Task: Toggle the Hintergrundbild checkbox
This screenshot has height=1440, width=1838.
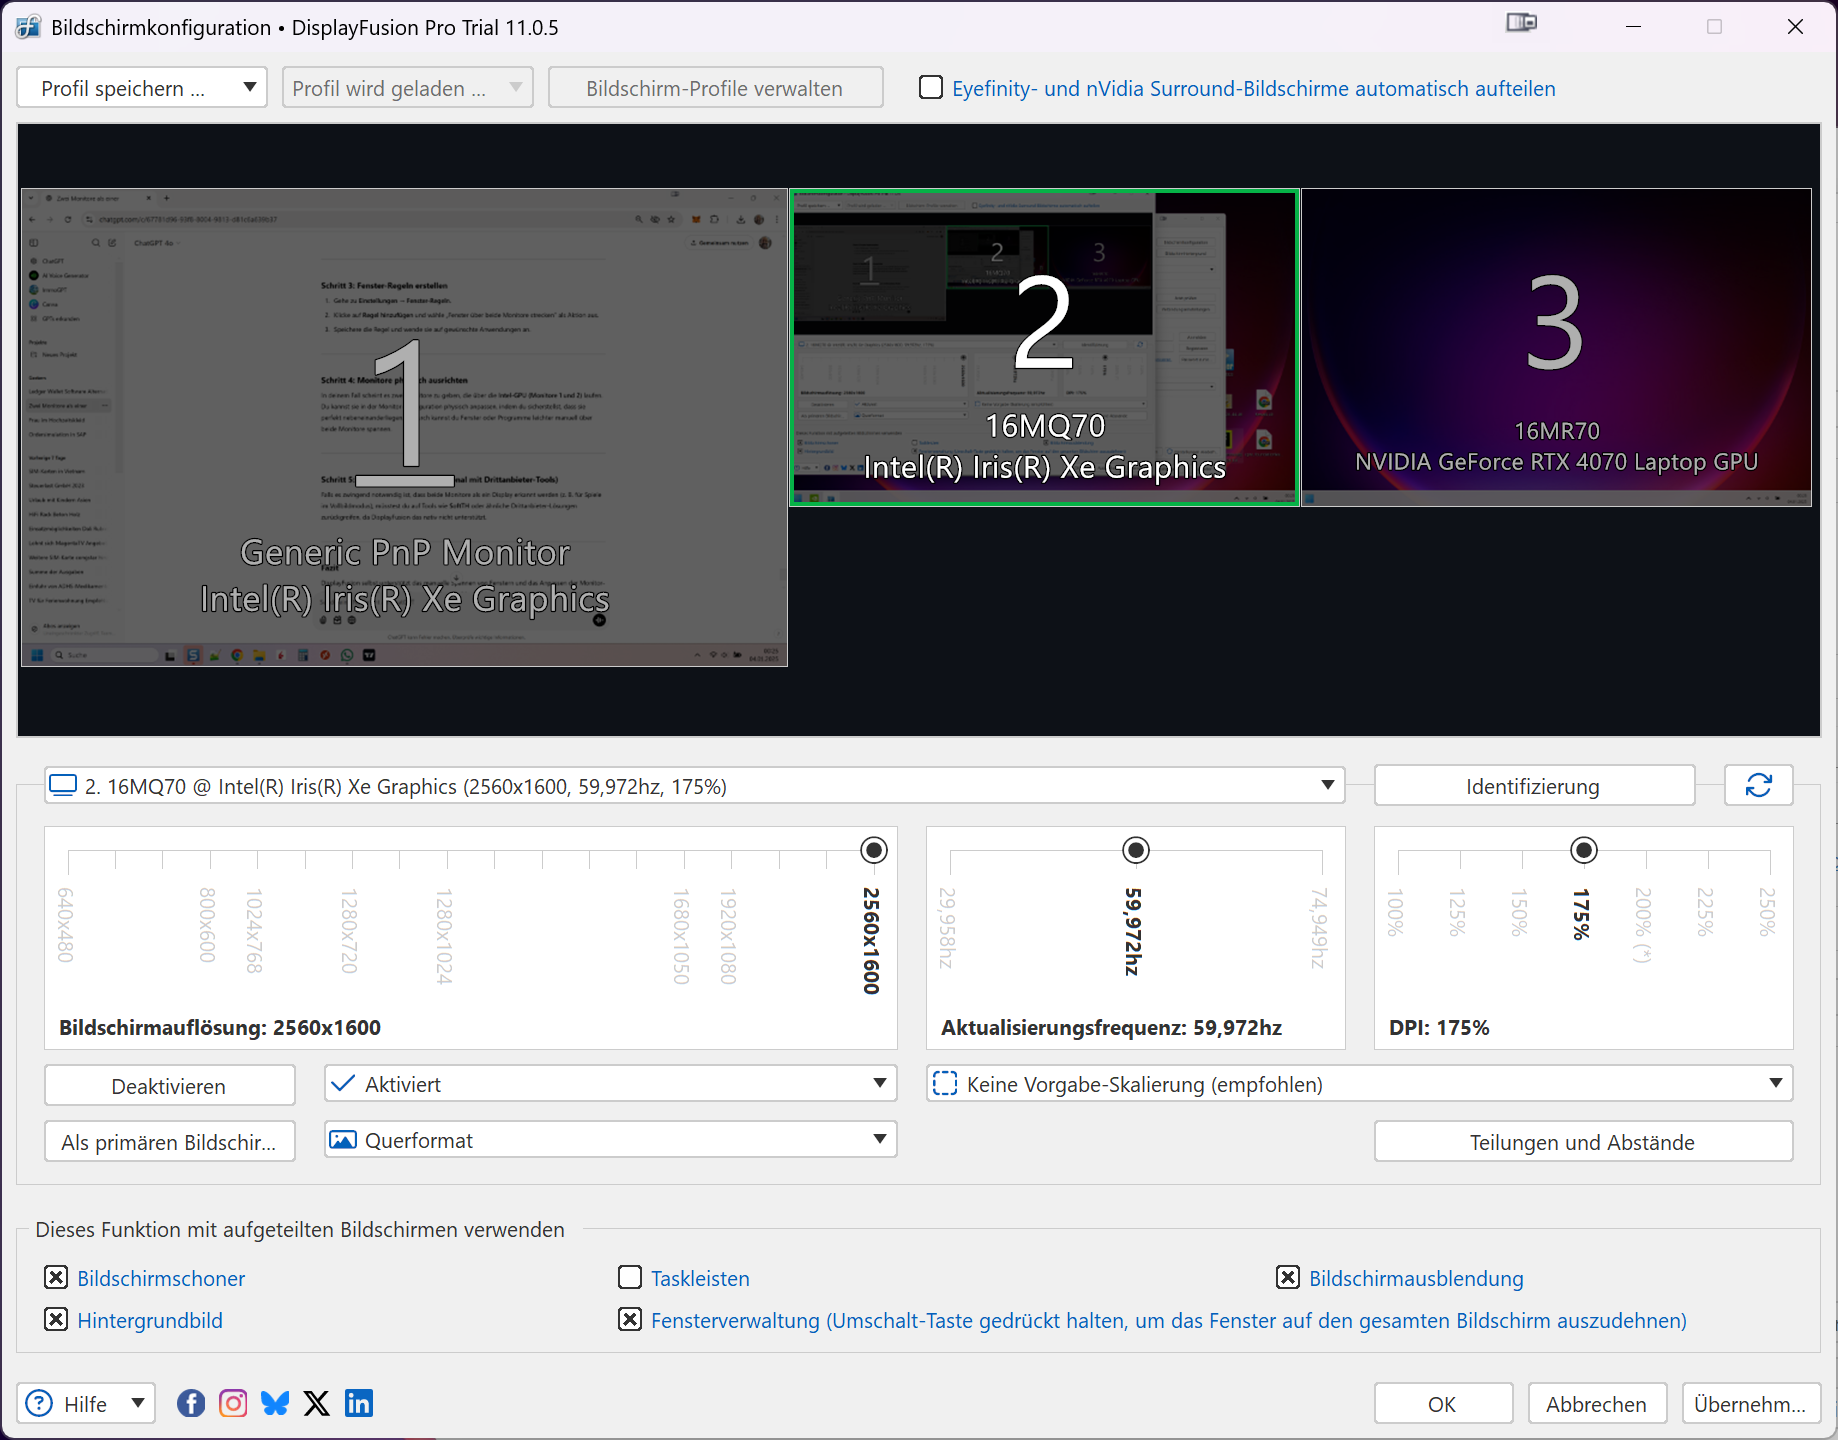Action: tap(56, 1320)
